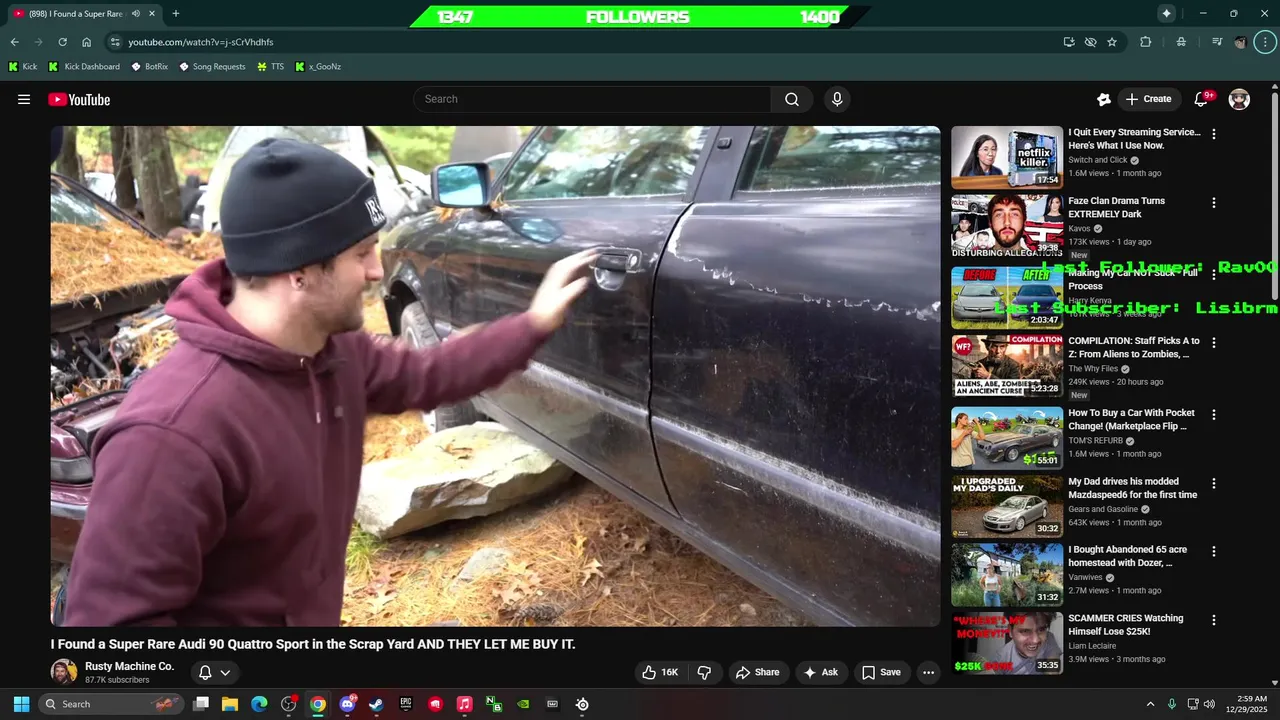The height and width of the screenshot is (720, 1280).
Task: Open Chrome three-dot menu
Action: pyautogui.click(x=1266, y=42)
